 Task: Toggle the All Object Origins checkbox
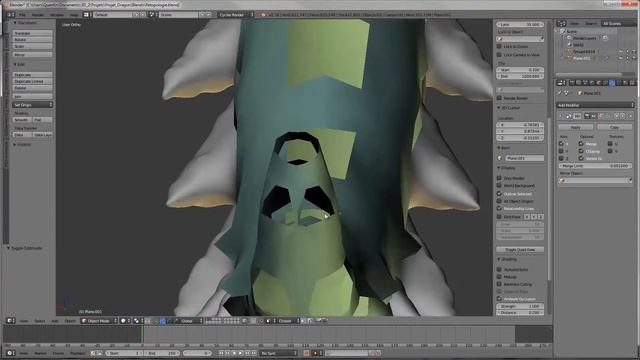(x=499, y=201)
